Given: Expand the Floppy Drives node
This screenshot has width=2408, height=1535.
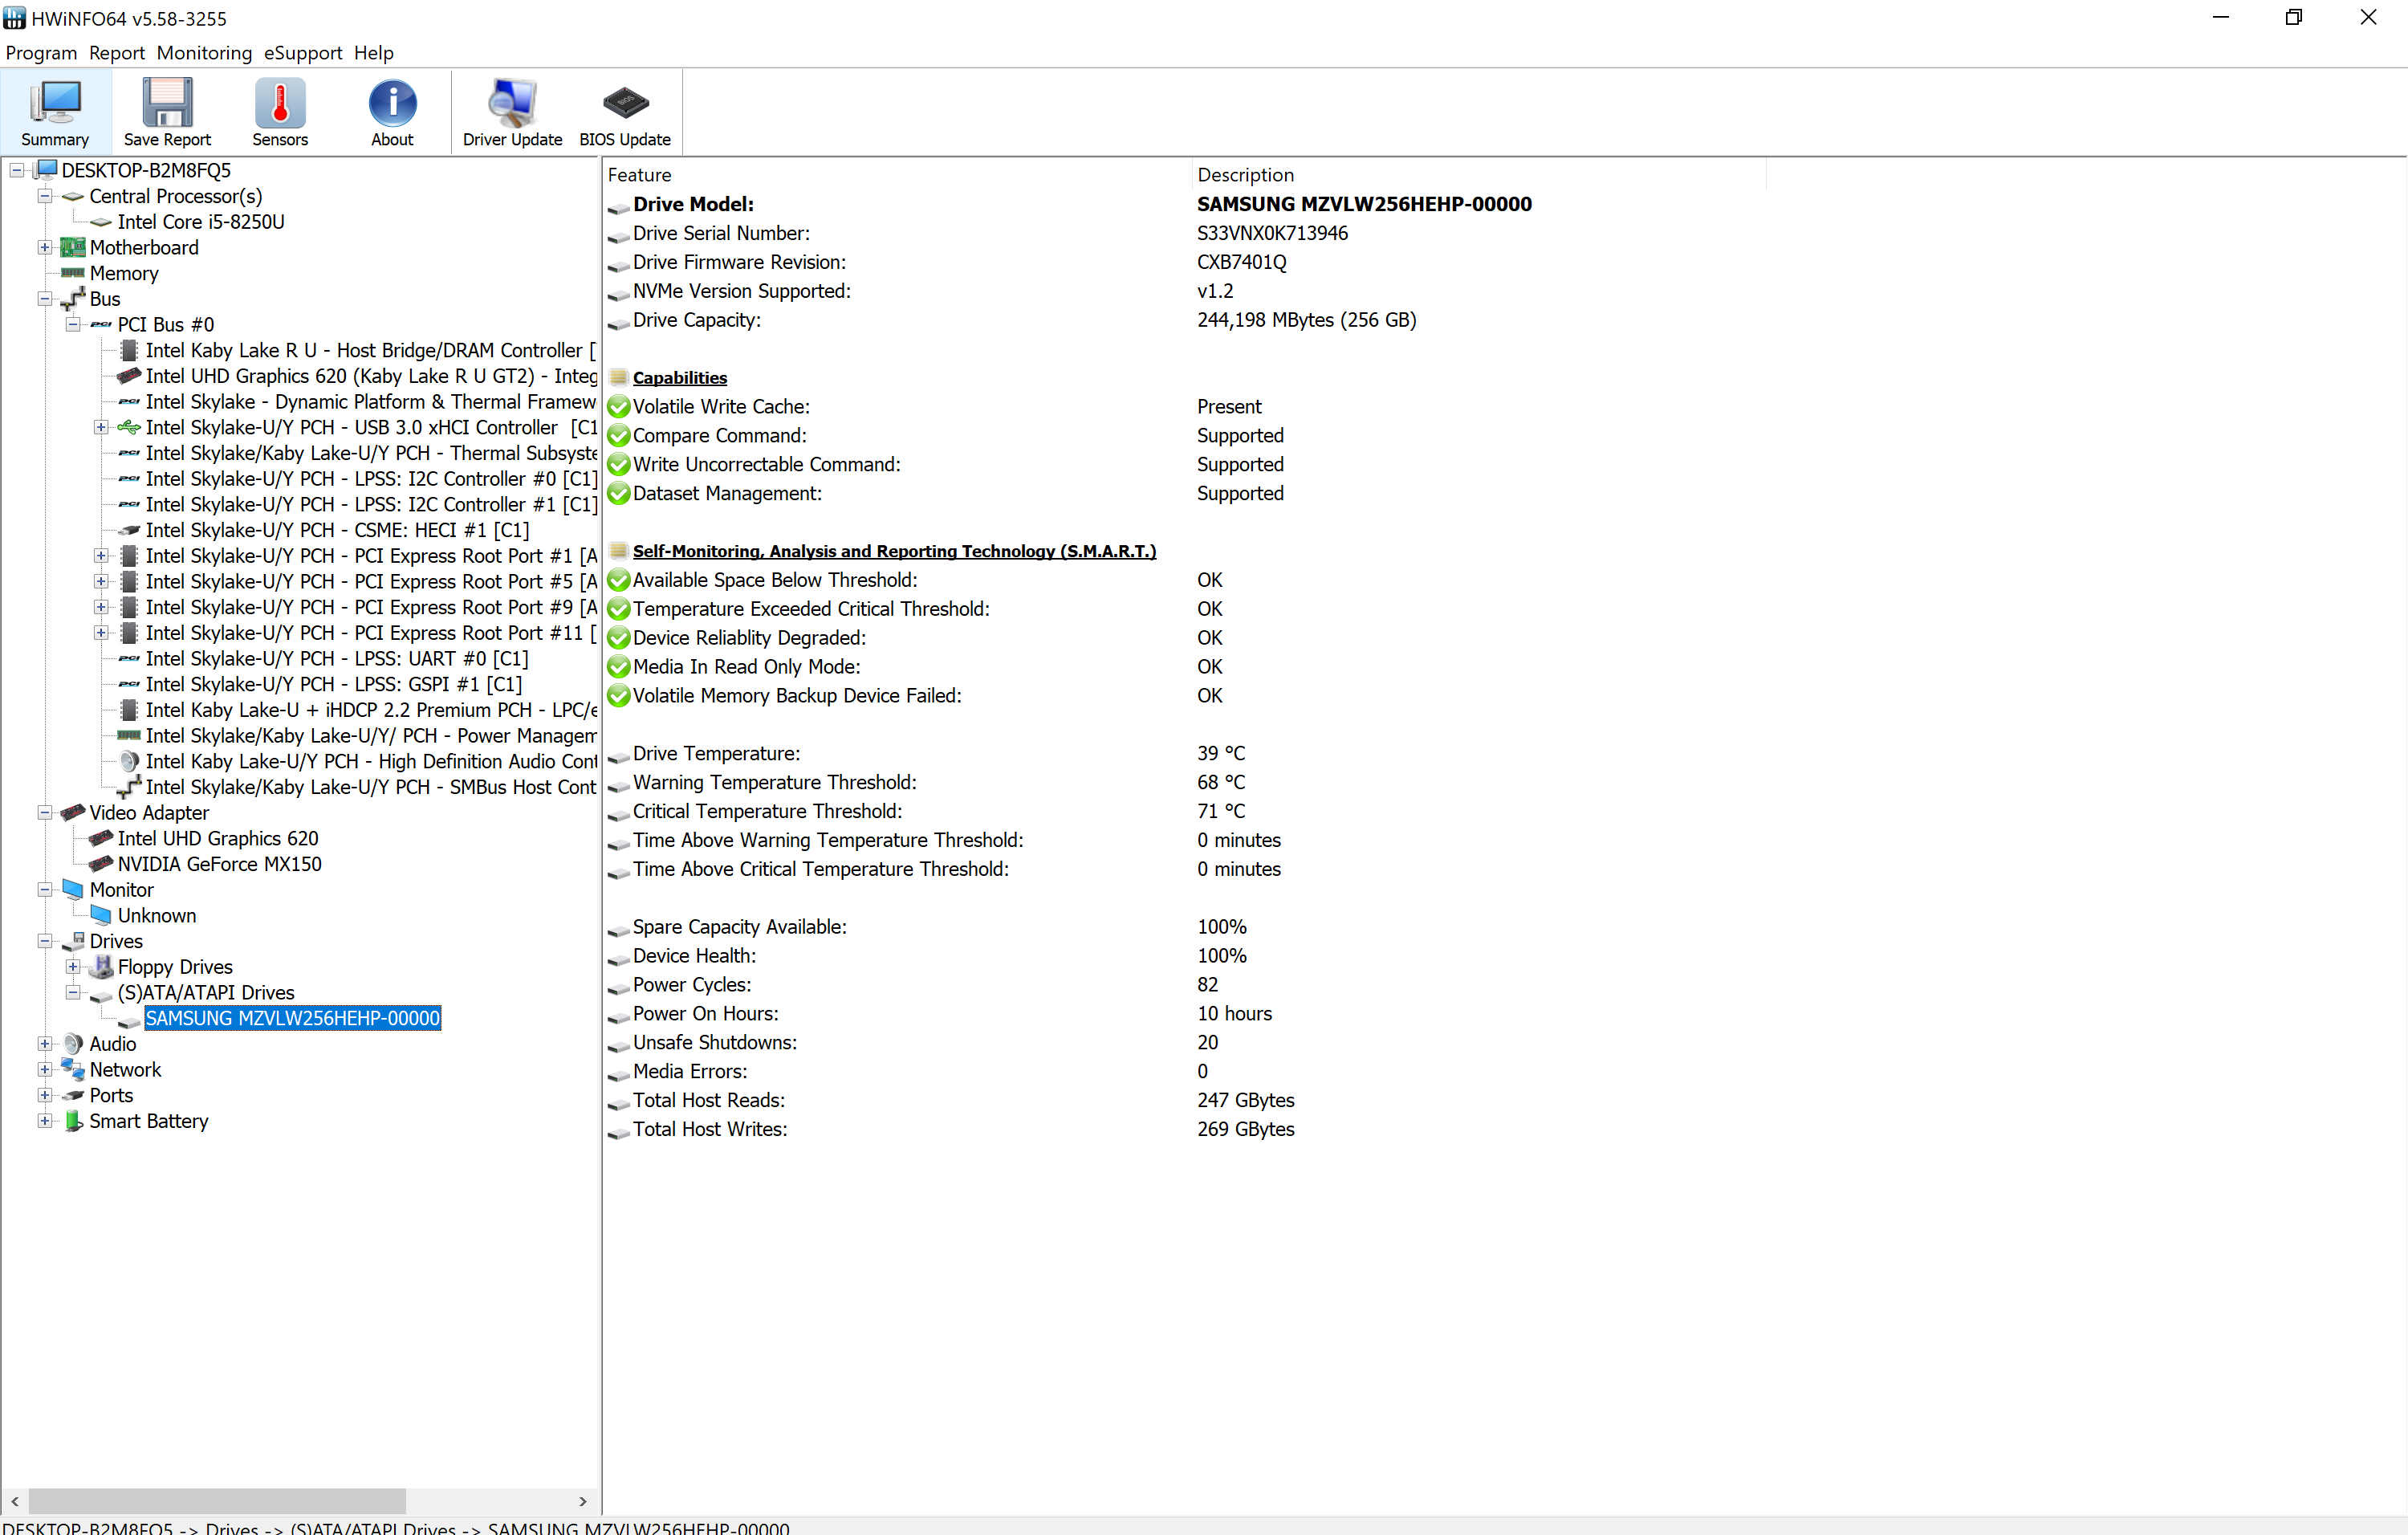Looking at the screenshot, I should click(x=73, y=966).
